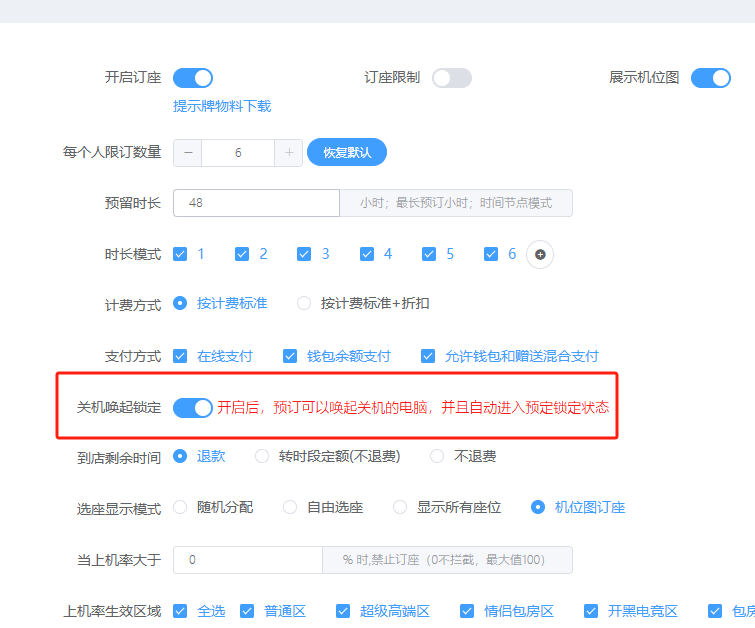Uncheck 允许钱包和赠送混合支付 option
Screen dimensions: 755x628
[x=428, y=356]
